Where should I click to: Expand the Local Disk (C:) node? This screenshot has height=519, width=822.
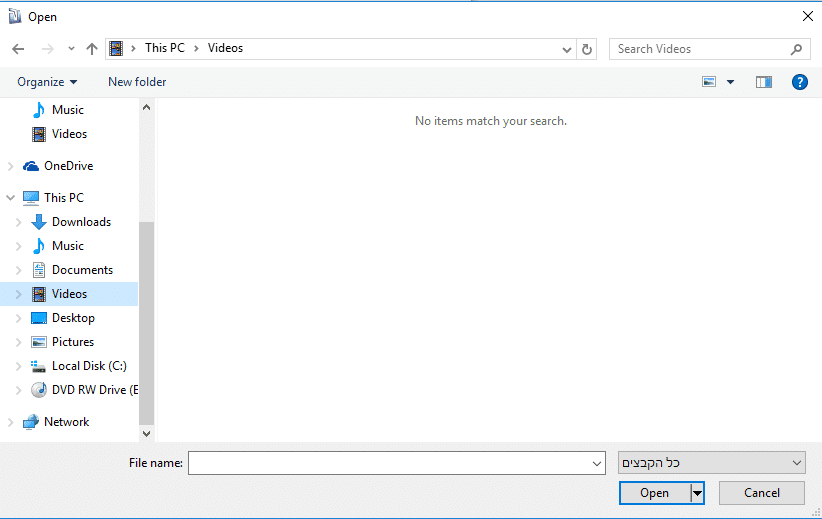(18, 366)
